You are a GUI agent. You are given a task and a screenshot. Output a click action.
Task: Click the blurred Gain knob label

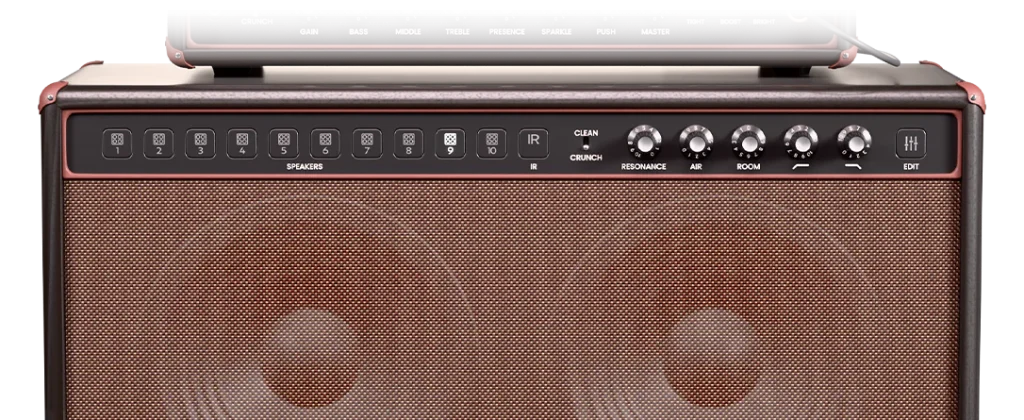[309, 31]
